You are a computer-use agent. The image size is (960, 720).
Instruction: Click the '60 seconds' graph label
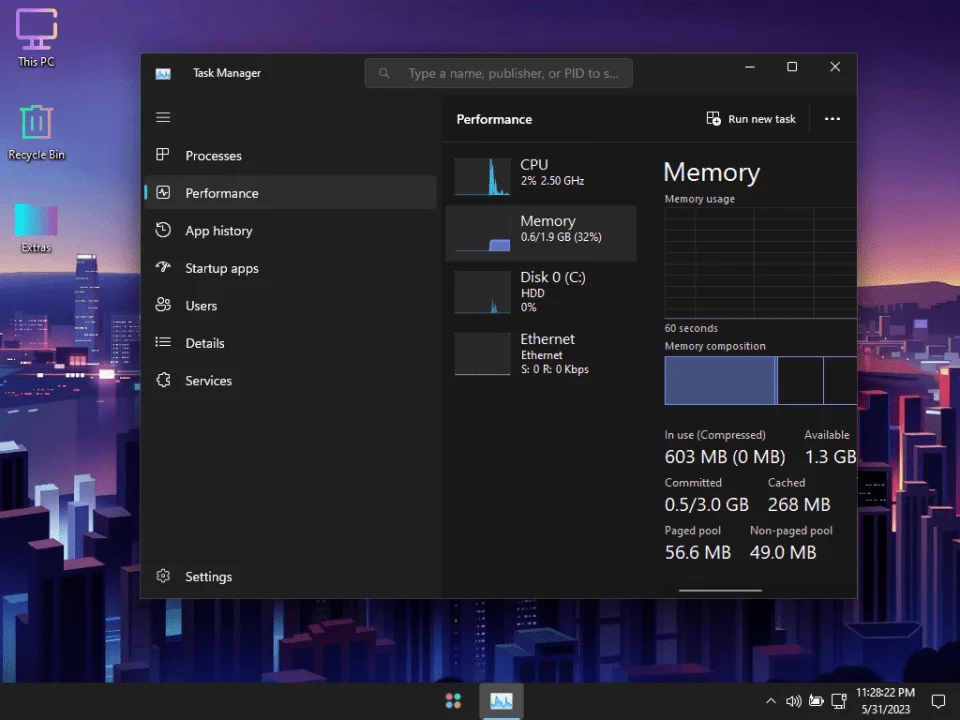pyautogui.click(x=691, y=328)
